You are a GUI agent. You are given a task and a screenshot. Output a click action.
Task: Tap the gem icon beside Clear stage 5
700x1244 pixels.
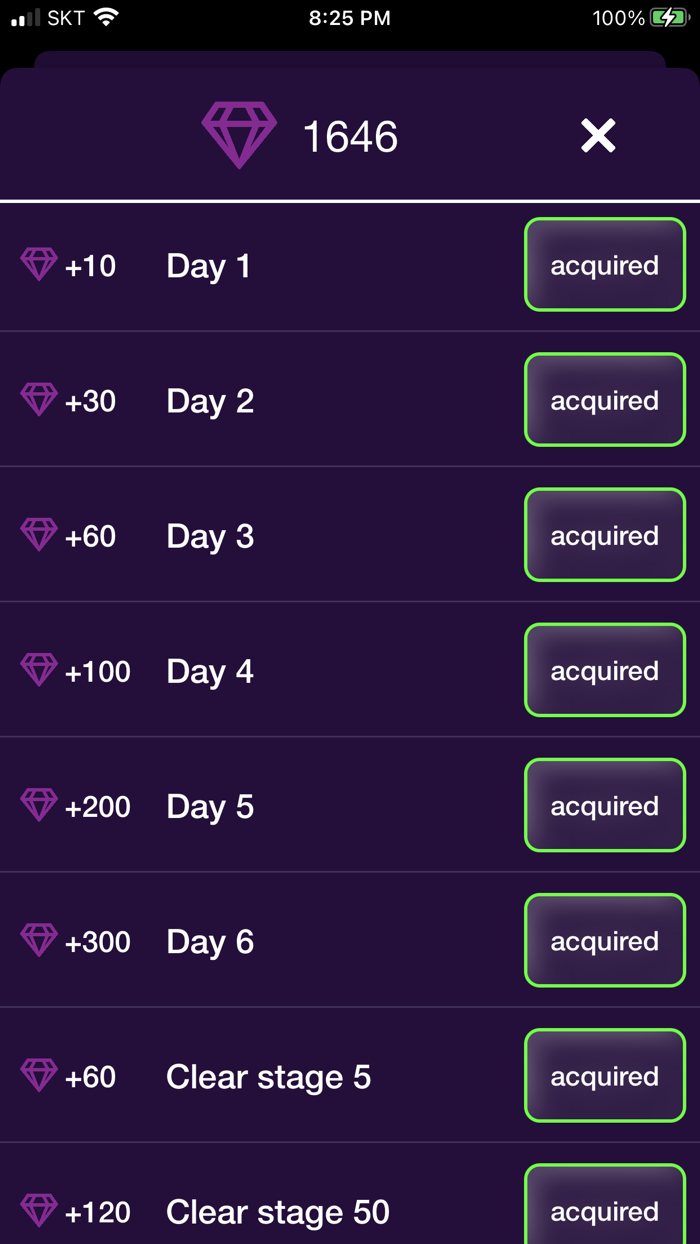pyautogui.click(x=39, y=1075)
